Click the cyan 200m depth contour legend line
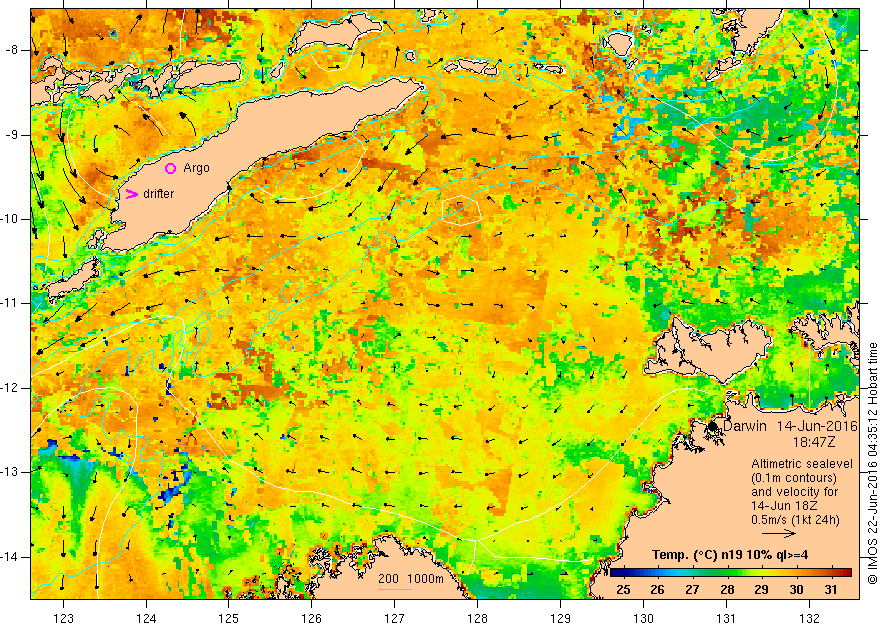 pos(395,589)
